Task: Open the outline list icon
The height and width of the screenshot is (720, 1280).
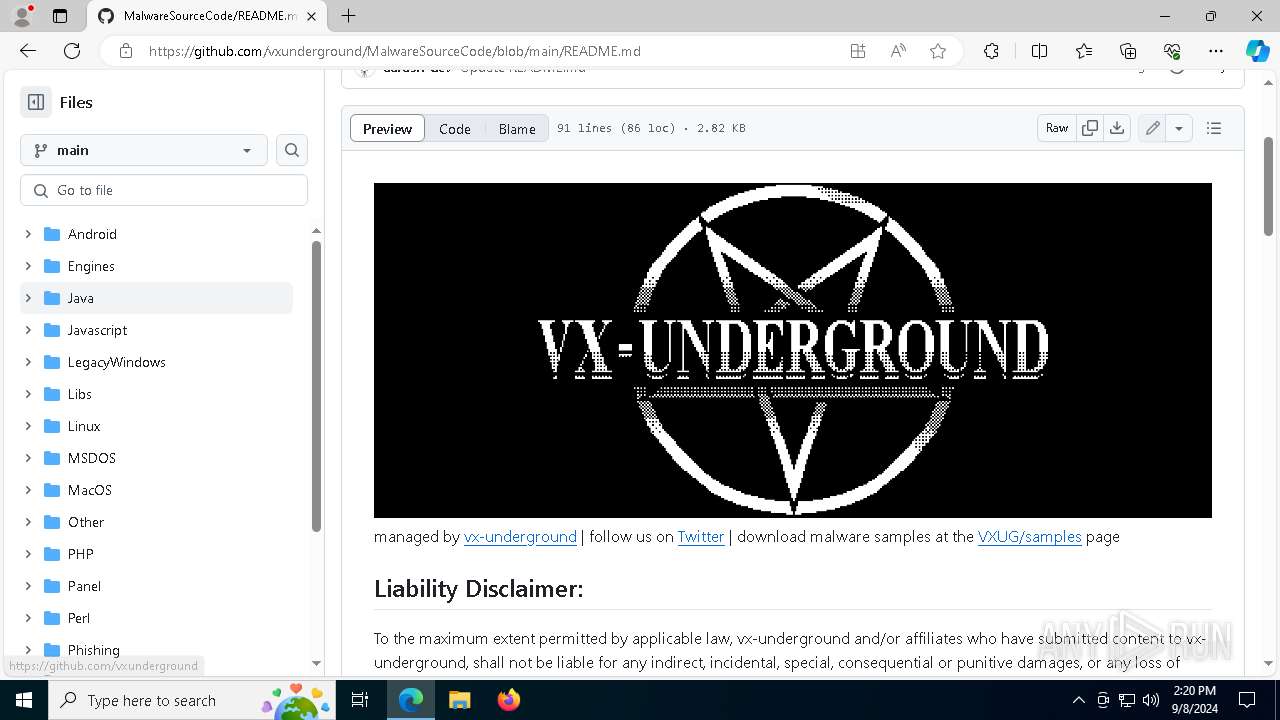Action: (1214, 128)
